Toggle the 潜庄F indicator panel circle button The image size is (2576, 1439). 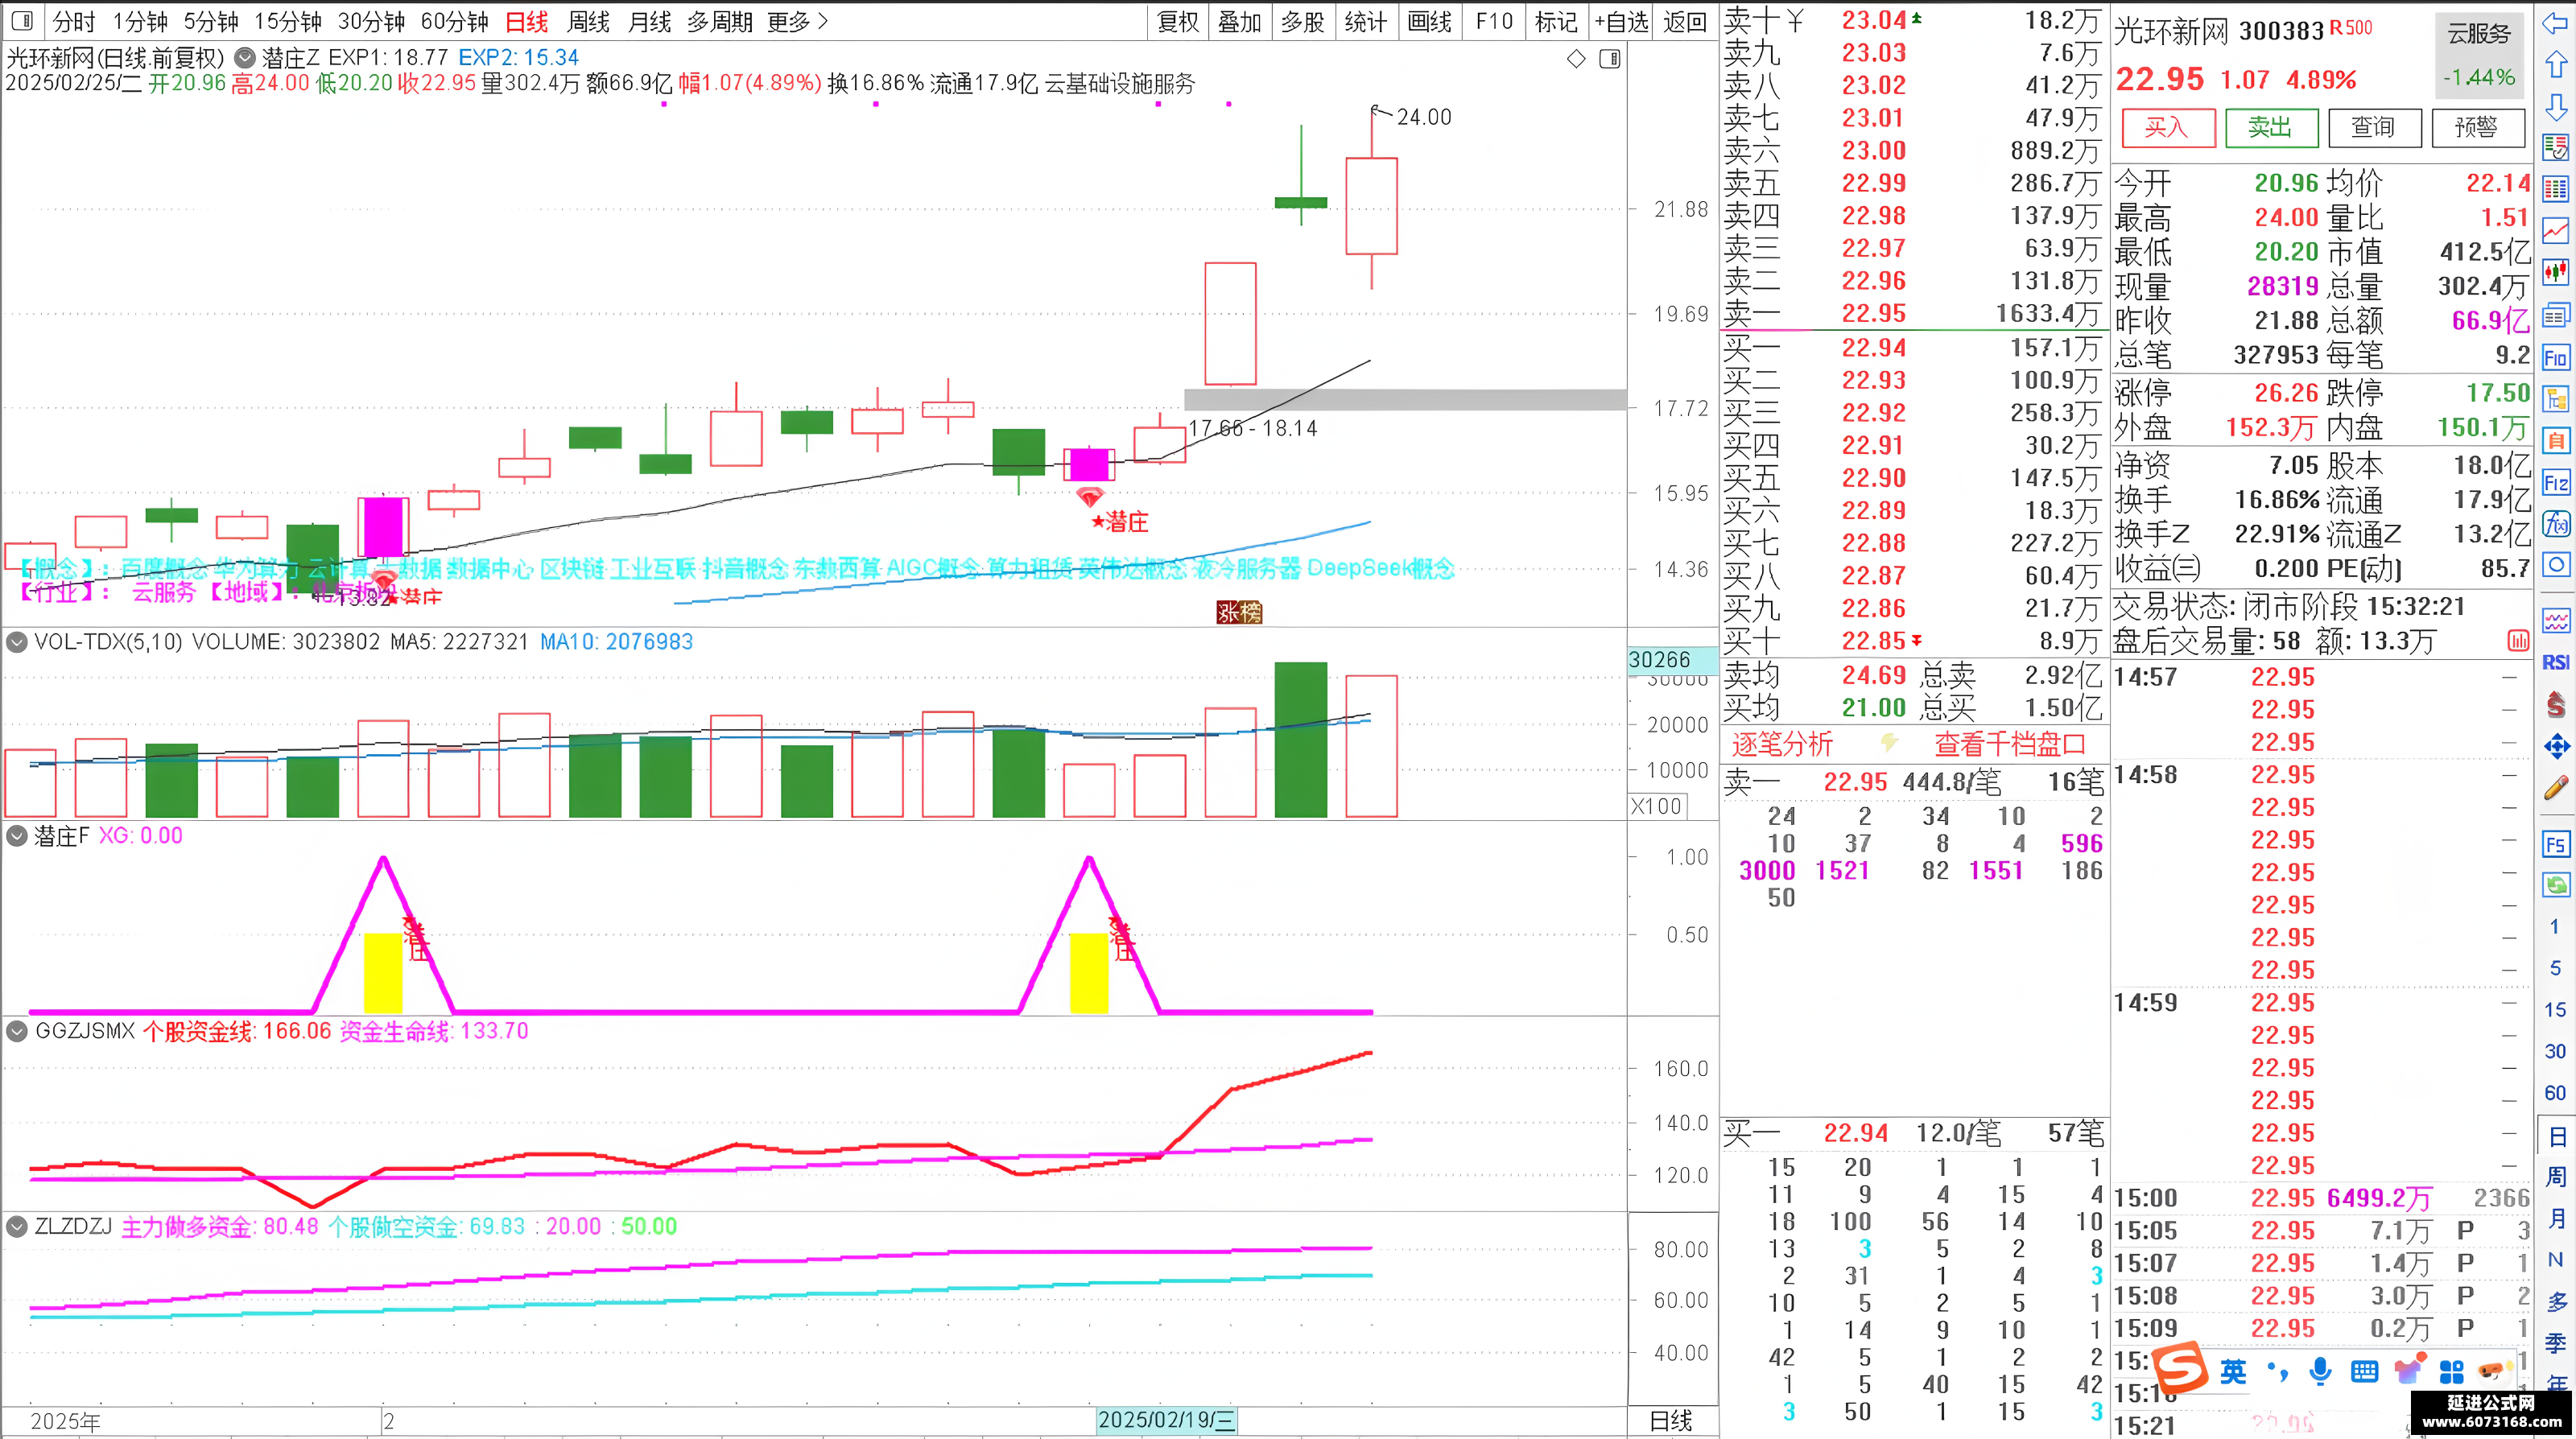(16, 835)
